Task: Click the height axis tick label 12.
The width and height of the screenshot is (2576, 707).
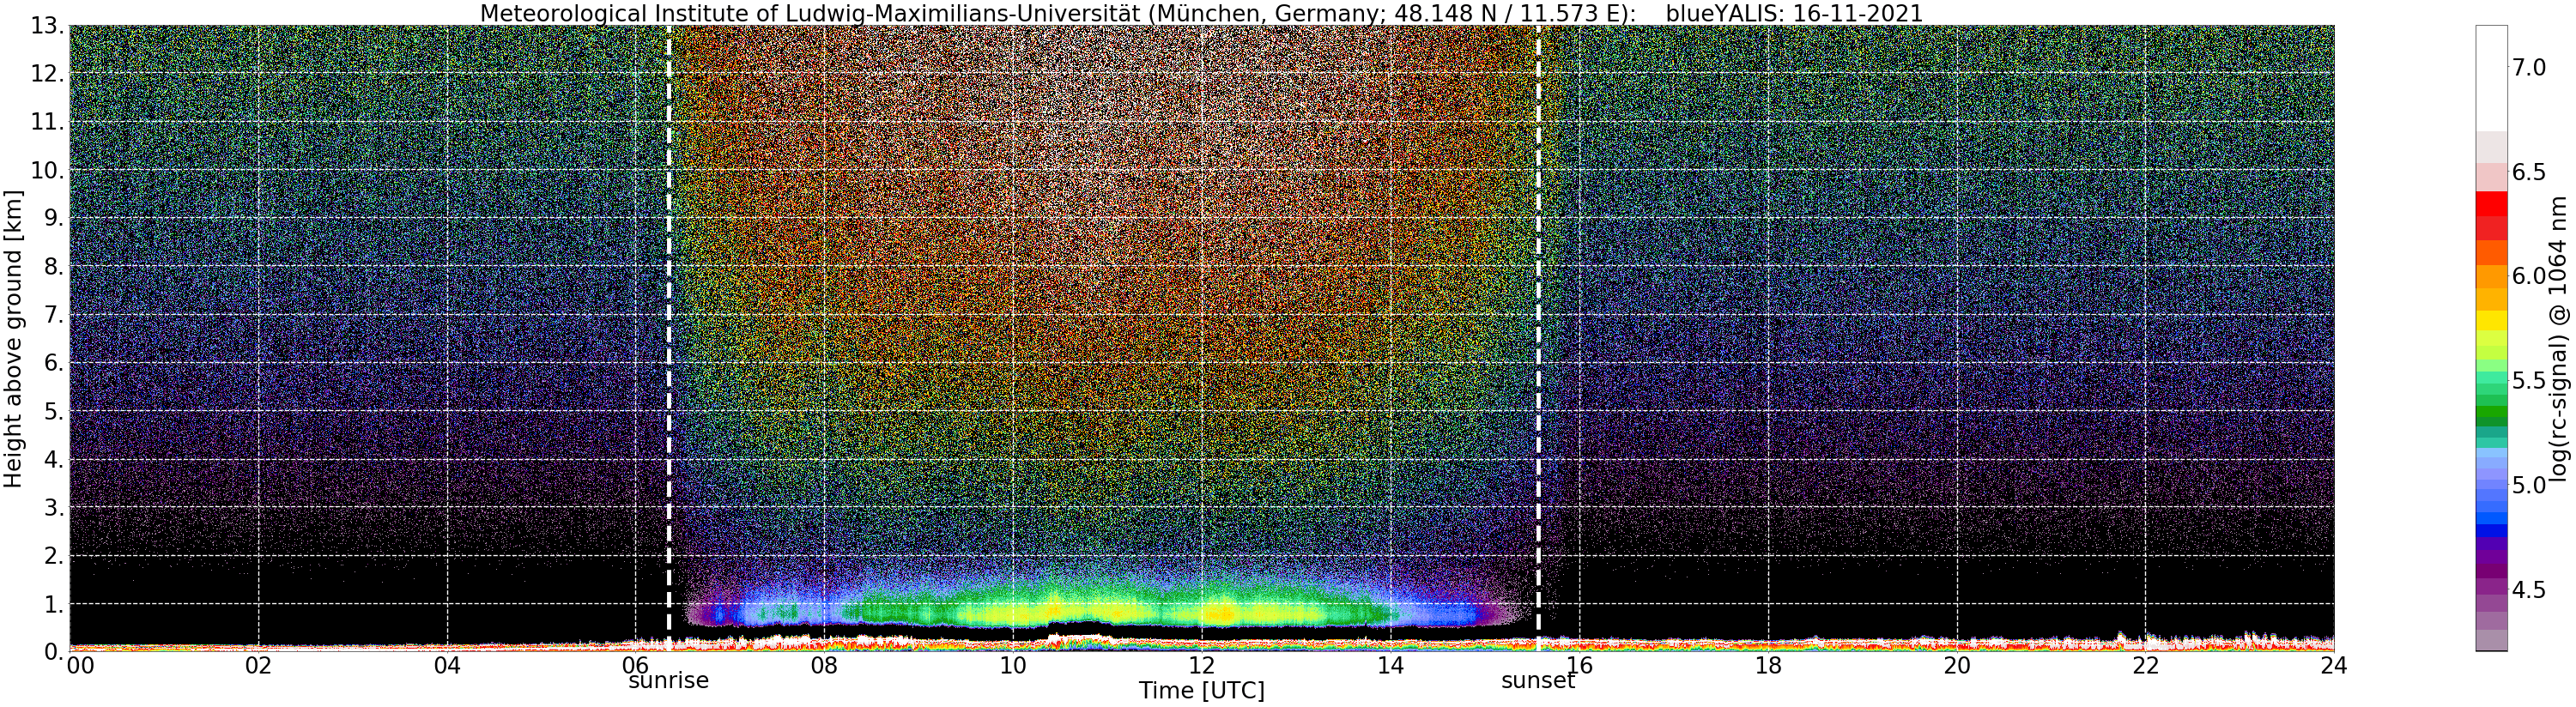Action: (48, 74)
